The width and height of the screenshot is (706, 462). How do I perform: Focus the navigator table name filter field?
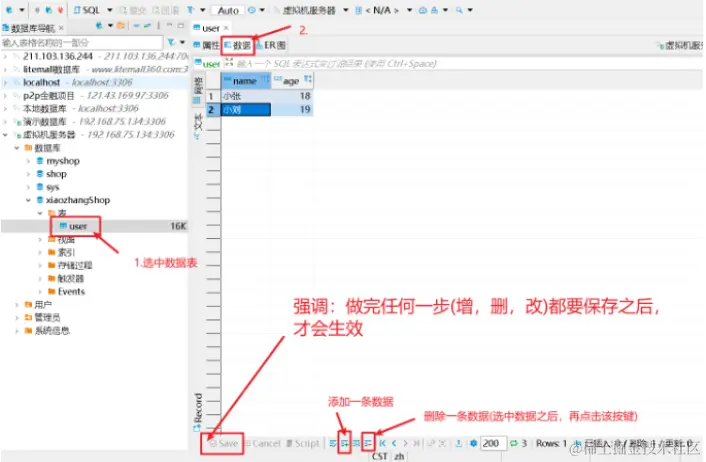(81, 42)
